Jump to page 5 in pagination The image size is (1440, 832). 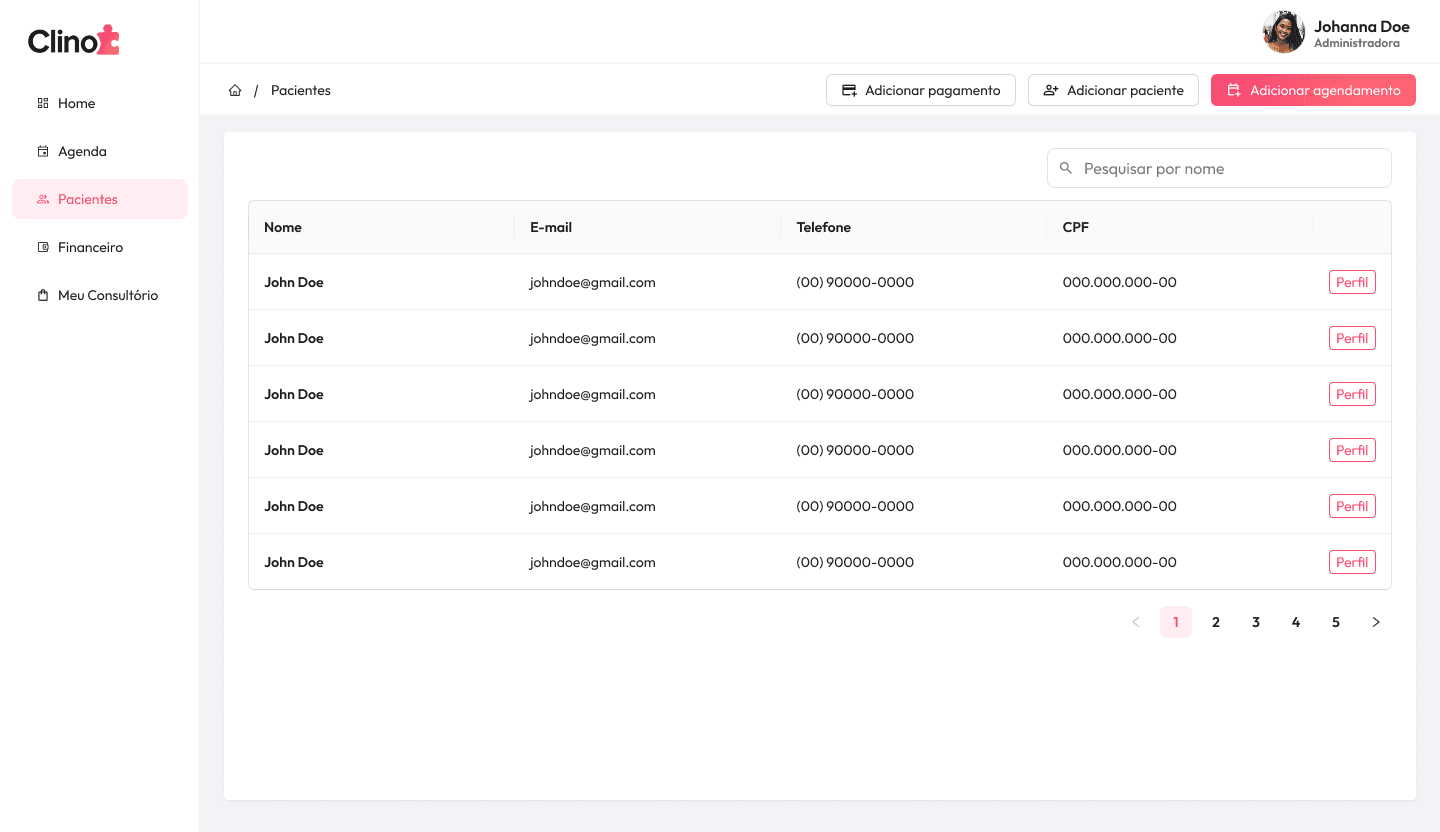pyautogui.click(x=1336, y=622)
